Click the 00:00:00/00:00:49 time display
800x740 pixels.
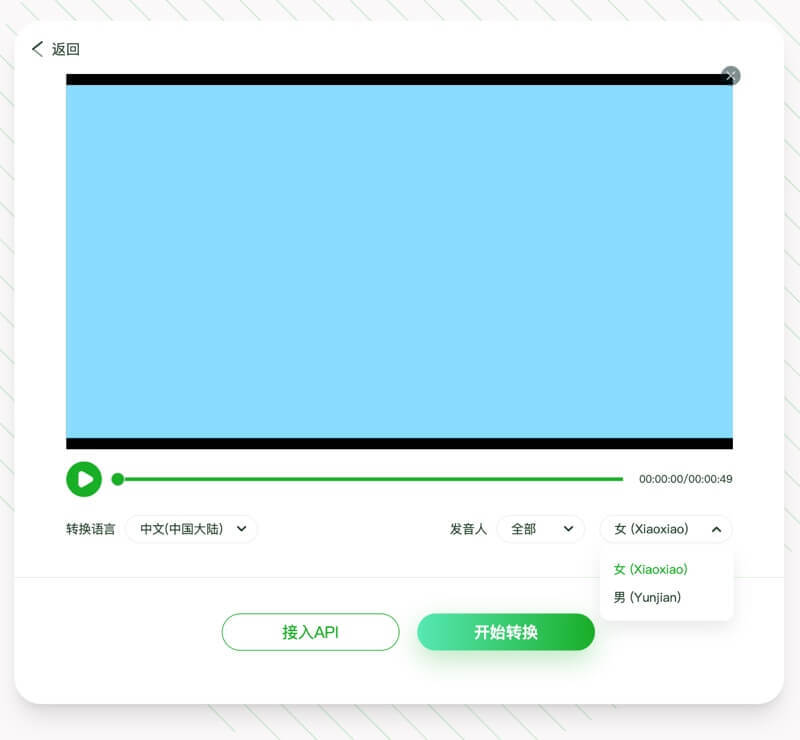(x=685, y=479)
